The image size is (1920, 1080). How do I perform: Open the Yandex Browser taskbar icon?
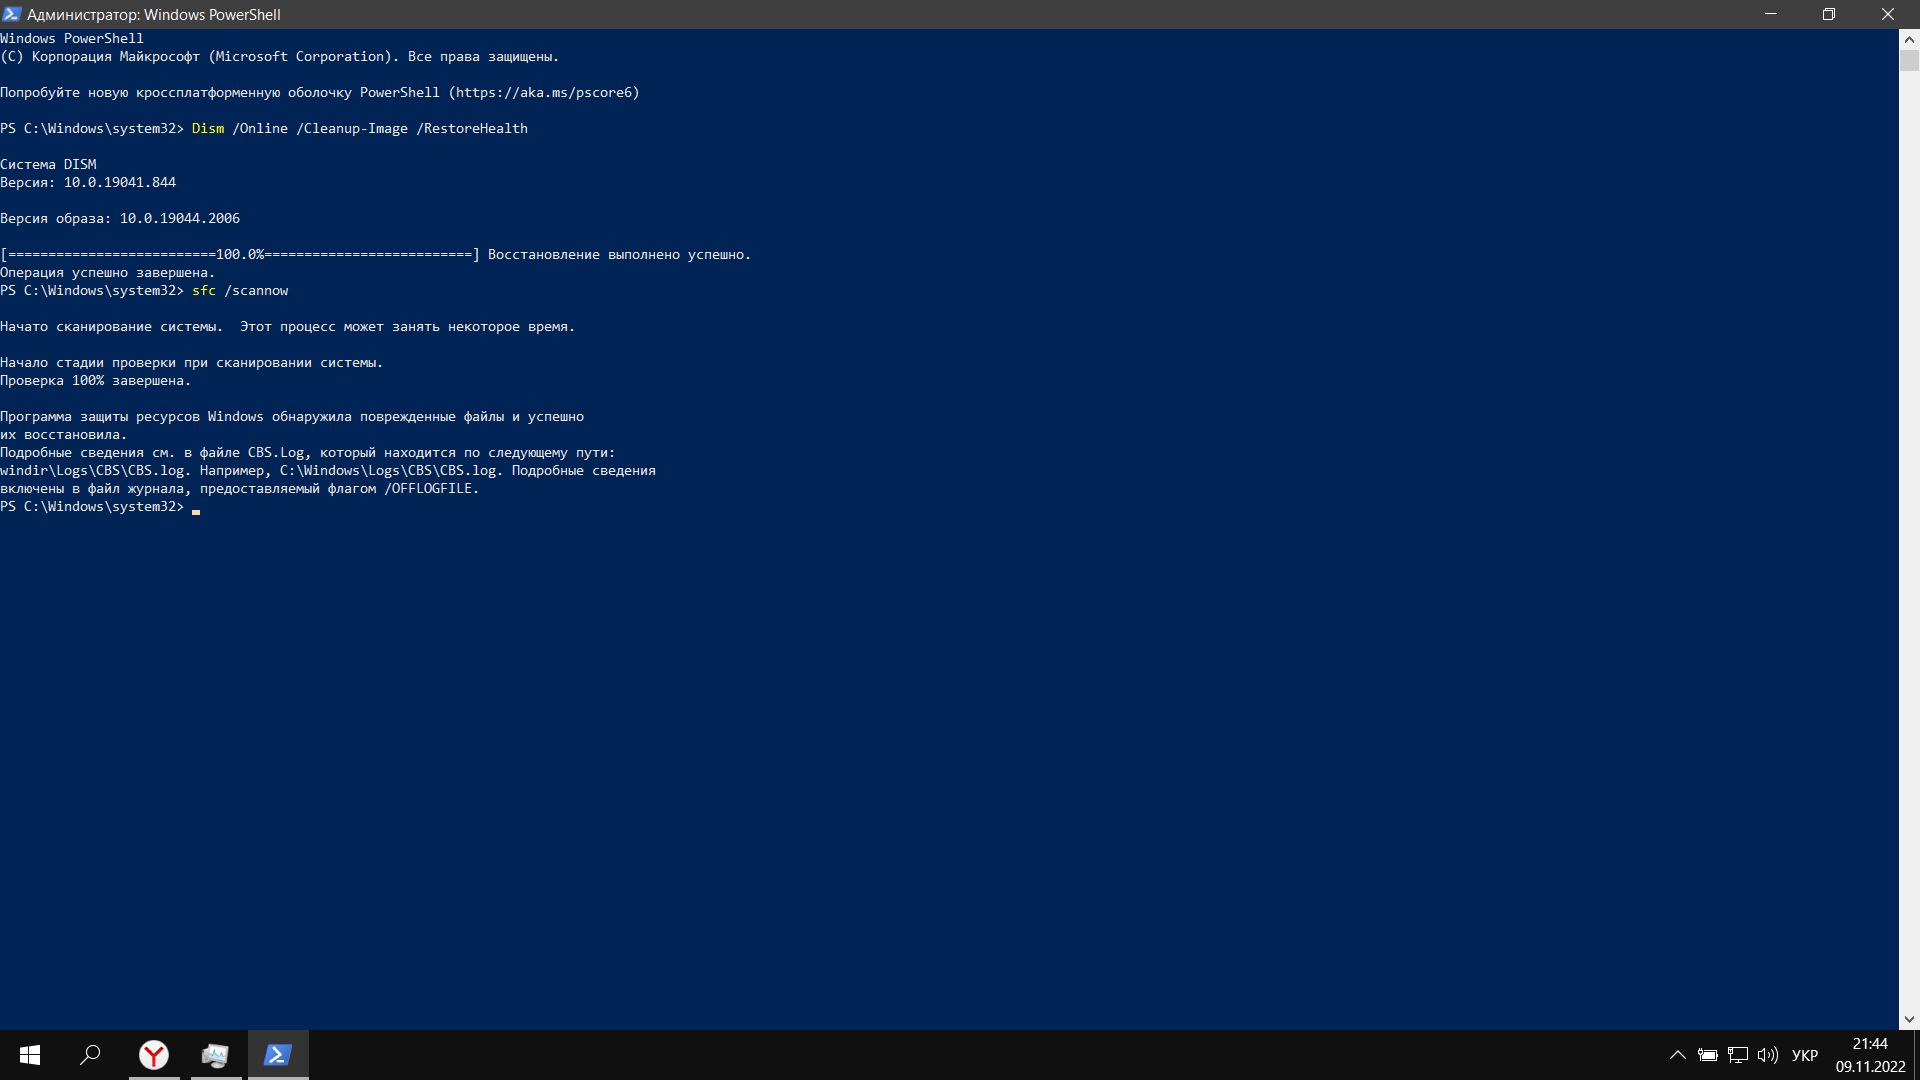click(x=153, y=1055)
